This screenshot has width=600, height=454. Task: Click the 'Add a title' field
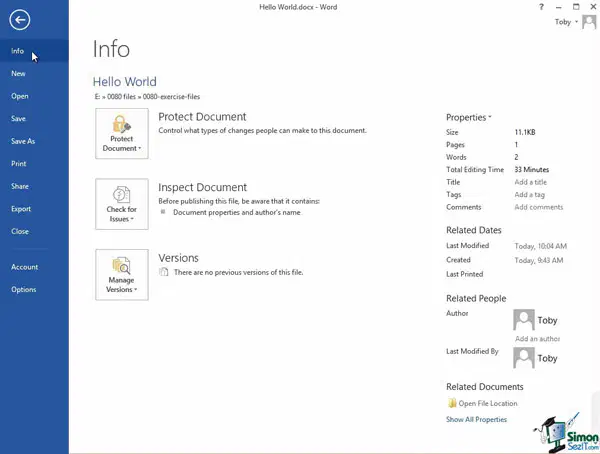[531, 182]
